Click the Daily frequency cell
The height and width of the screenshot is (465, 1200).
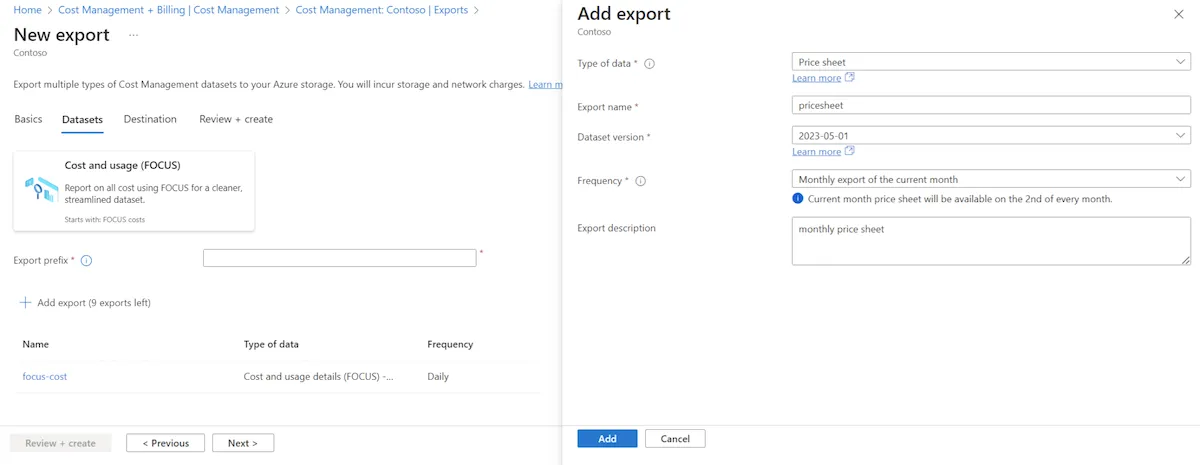pyautogui.click(x=438, y=377)
